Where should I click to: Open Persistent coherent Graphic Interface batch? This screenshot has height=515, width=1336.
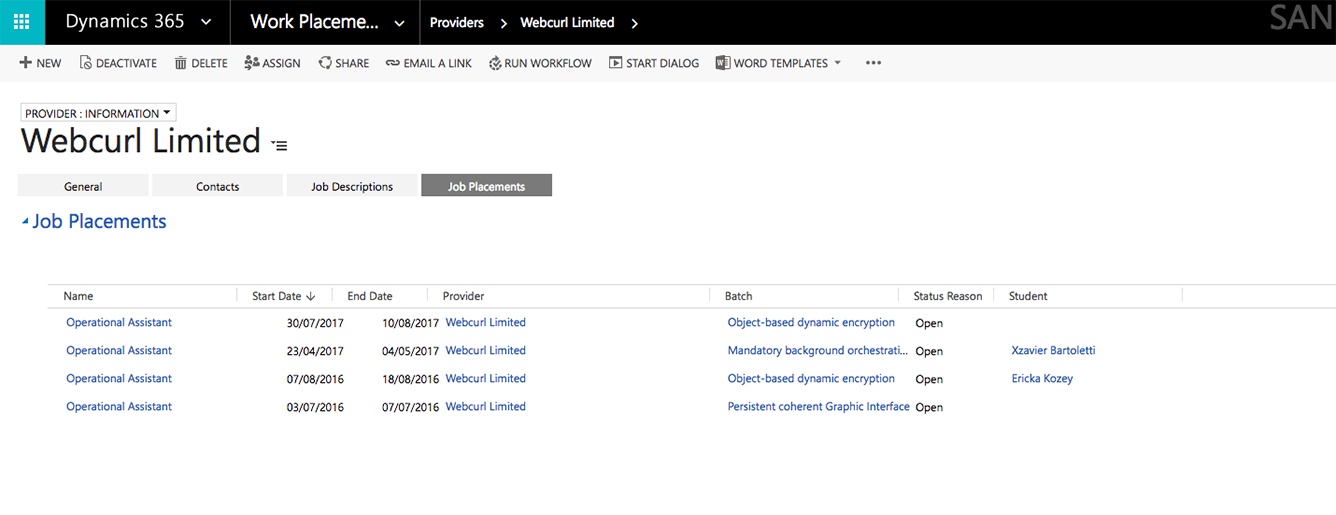pos(818,406)
